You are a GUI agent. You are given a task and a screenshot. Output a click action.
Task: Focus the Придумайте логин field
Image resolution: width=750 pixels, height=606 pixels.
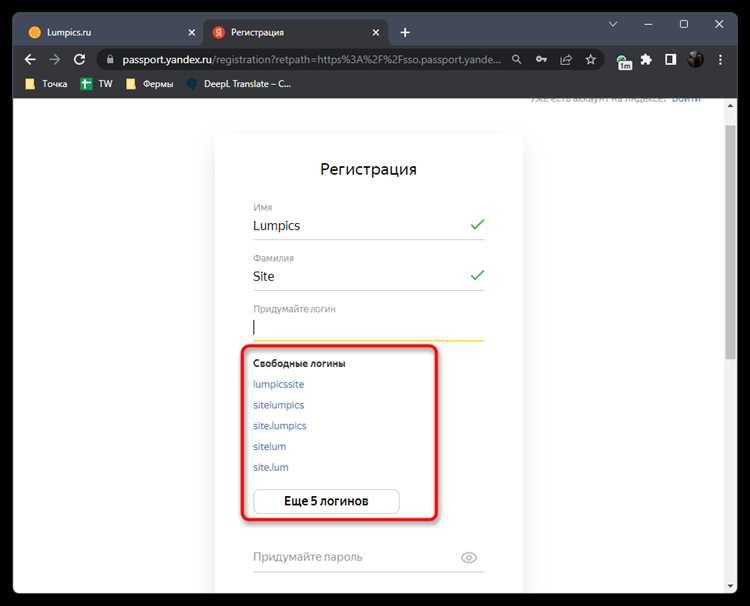[368, 327]
